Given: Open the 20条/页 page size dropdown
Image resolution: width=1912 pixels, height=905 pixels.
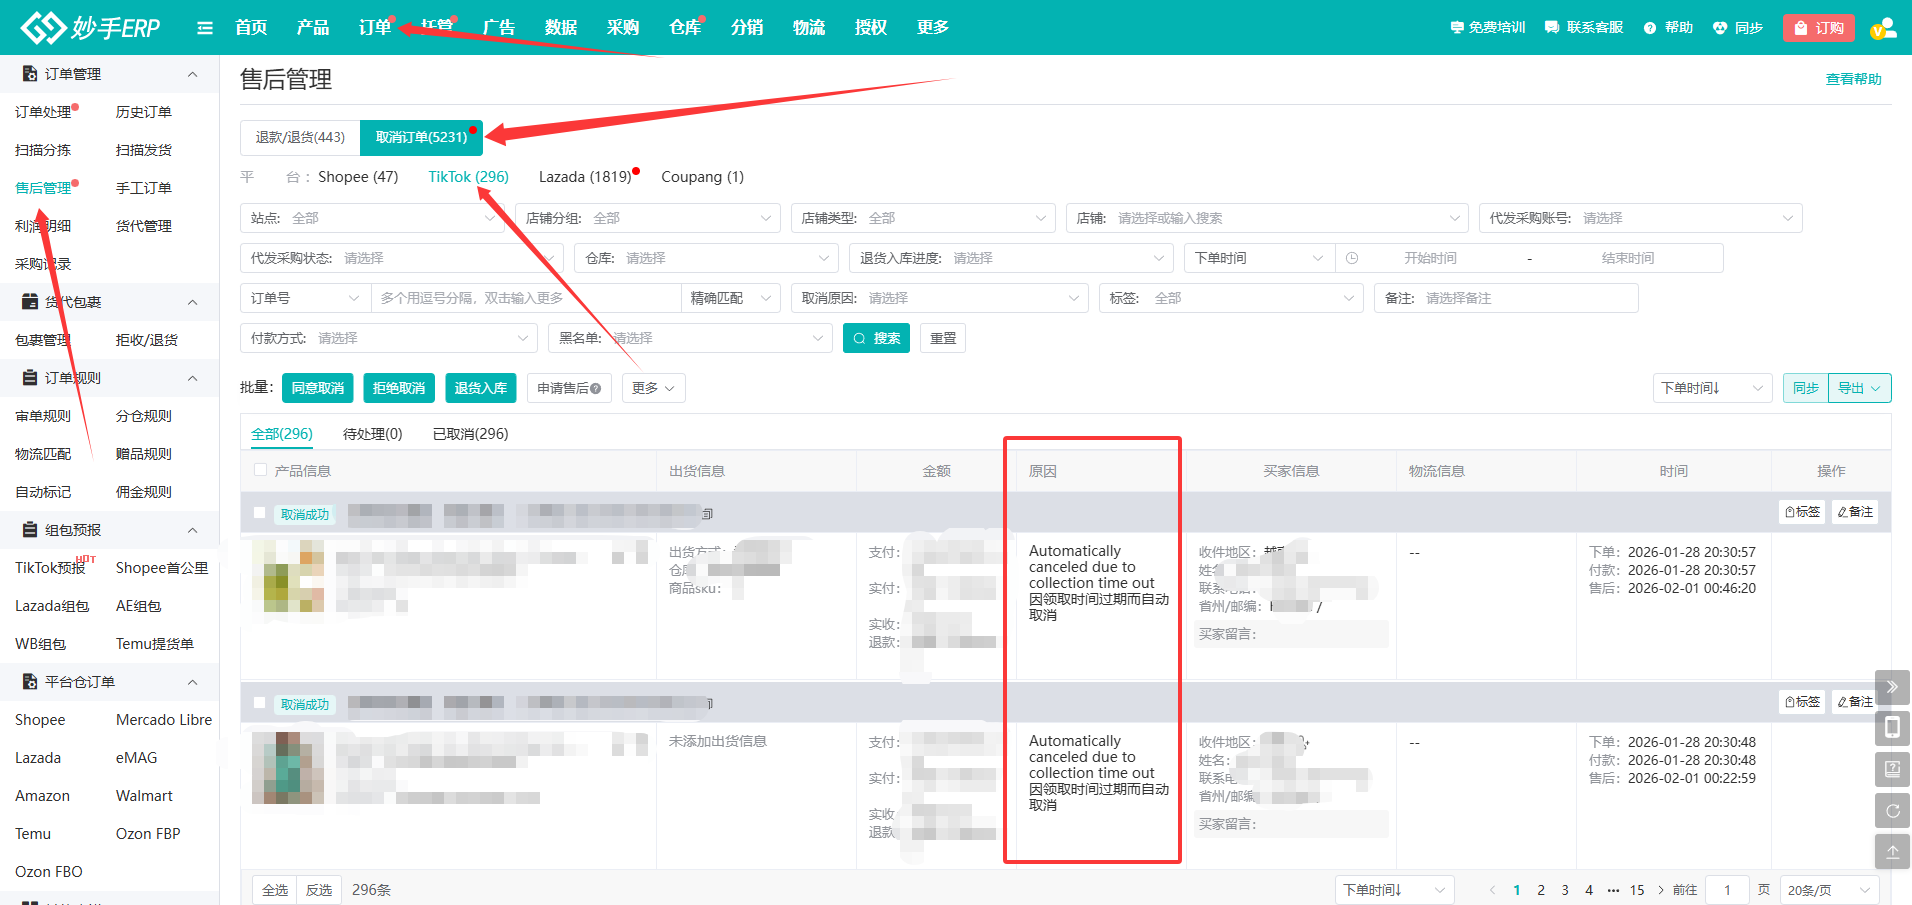Looking at the screenshot, I should (x=1830, y=890).
